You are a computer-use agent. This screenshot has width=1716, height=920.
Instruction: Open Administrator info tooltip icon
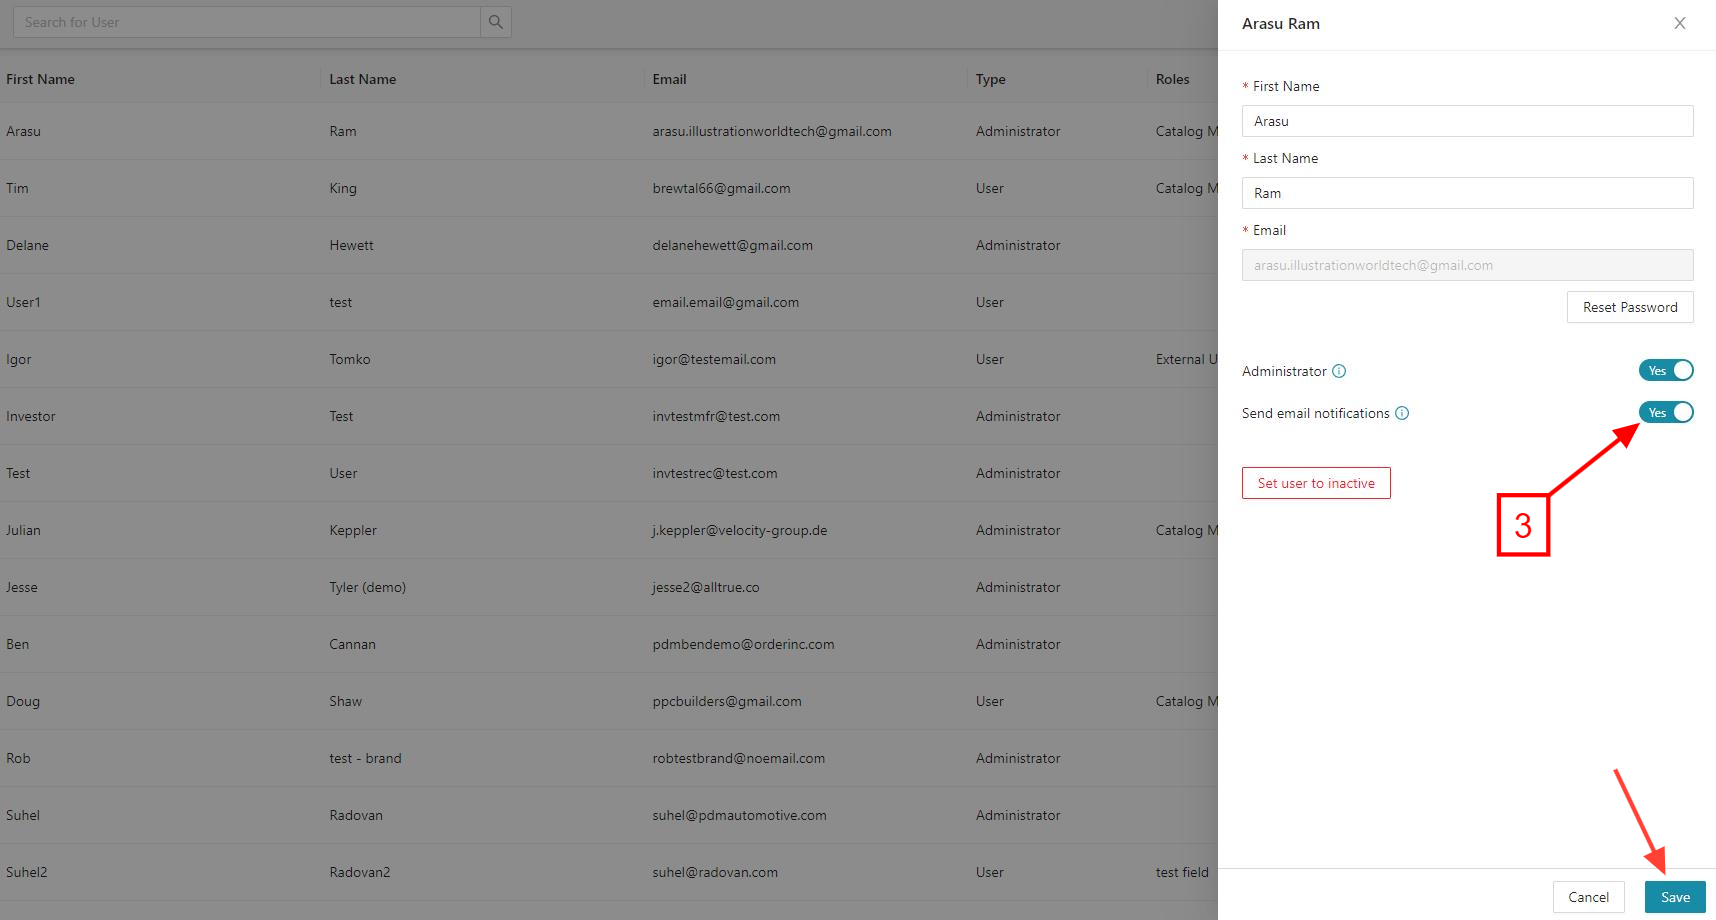(x=1339, y=371)
